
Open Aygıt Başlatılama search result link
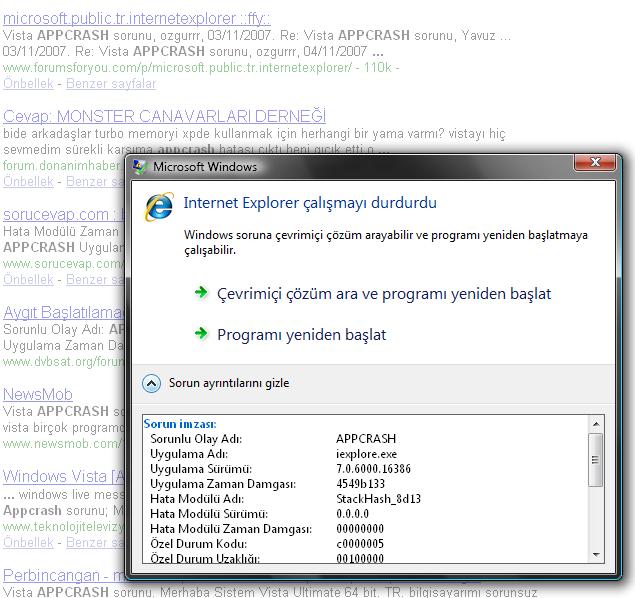[64, 312]
